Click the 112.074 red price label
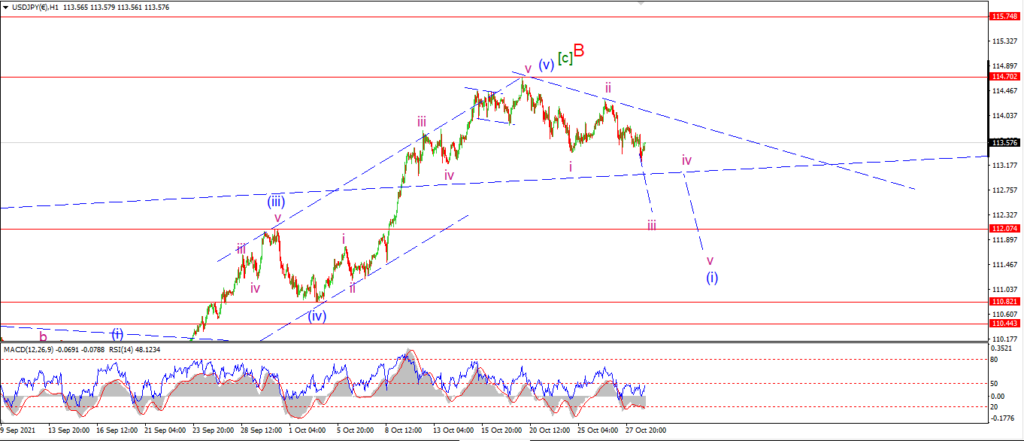The height and width of the screenshot is (441, 1024). (1004, 229)
